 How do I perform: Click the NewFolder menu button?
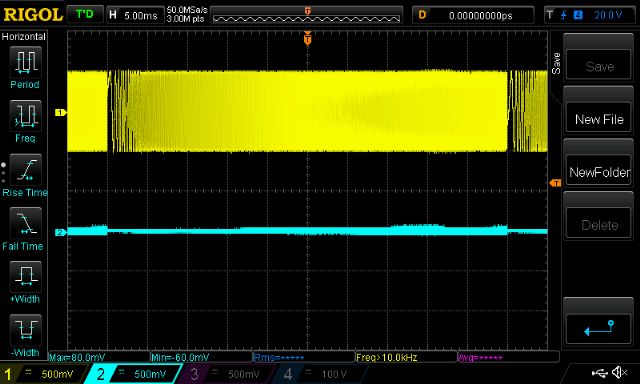coord(599,172)
